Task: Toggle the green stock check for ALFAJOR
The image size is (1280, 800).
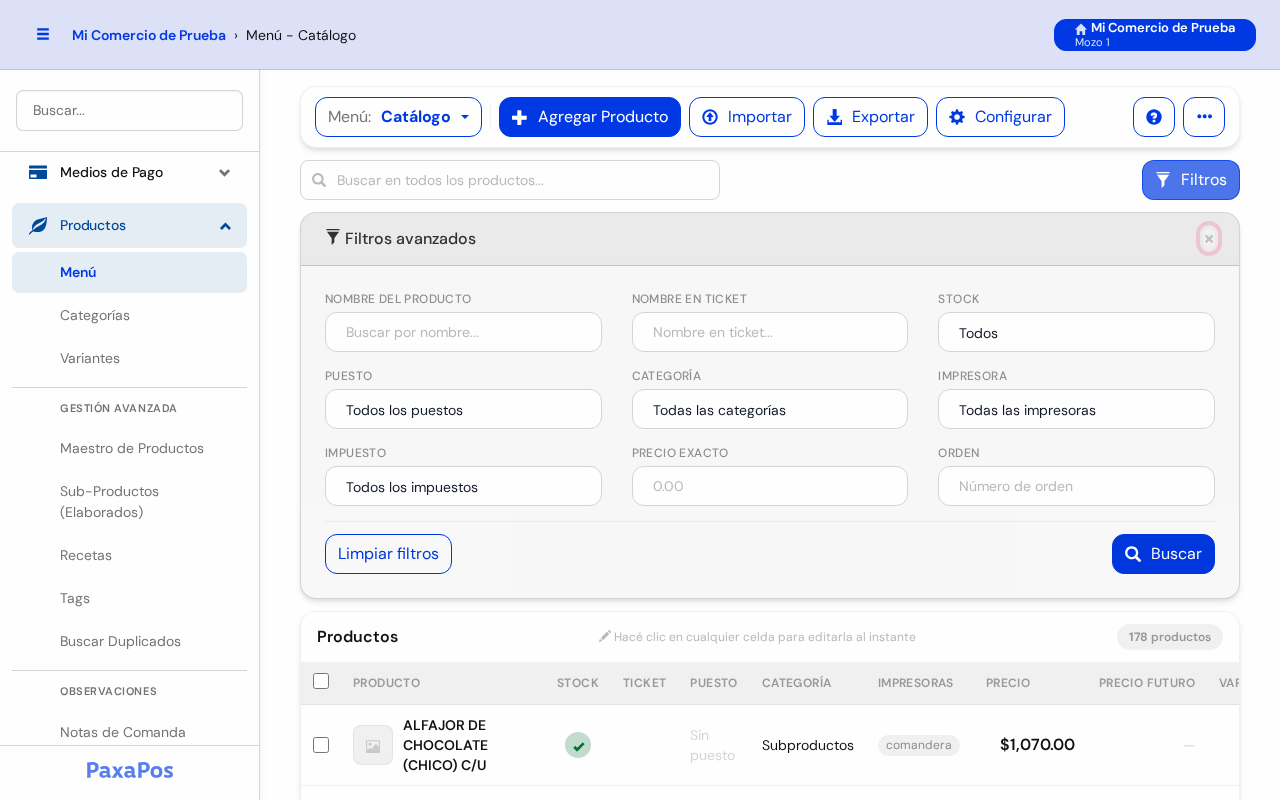Action: click(x=578, y=745)
